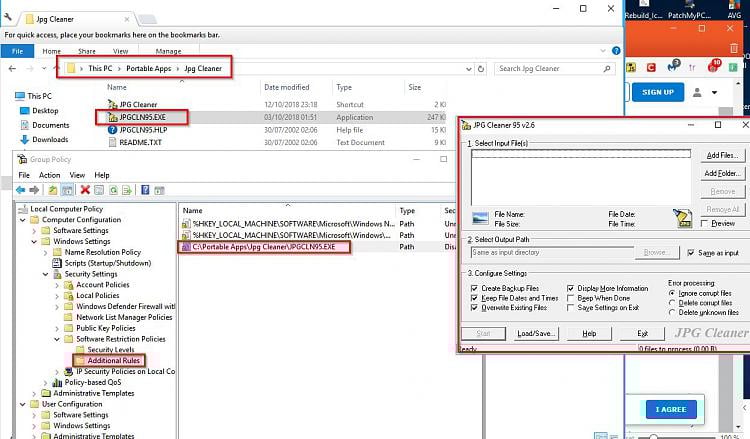
Task: Click the JPGCLN95.EXE application file icon
Action: 112,117
